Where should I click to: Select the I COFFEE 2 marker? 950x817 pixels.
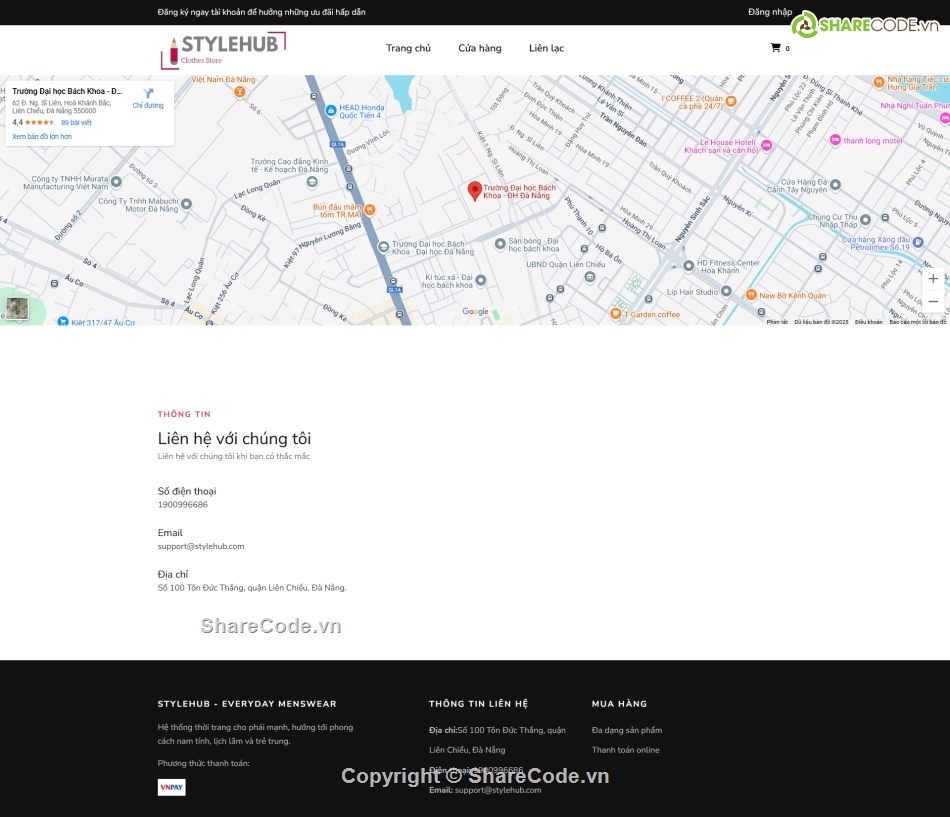[x=731, y=101]
